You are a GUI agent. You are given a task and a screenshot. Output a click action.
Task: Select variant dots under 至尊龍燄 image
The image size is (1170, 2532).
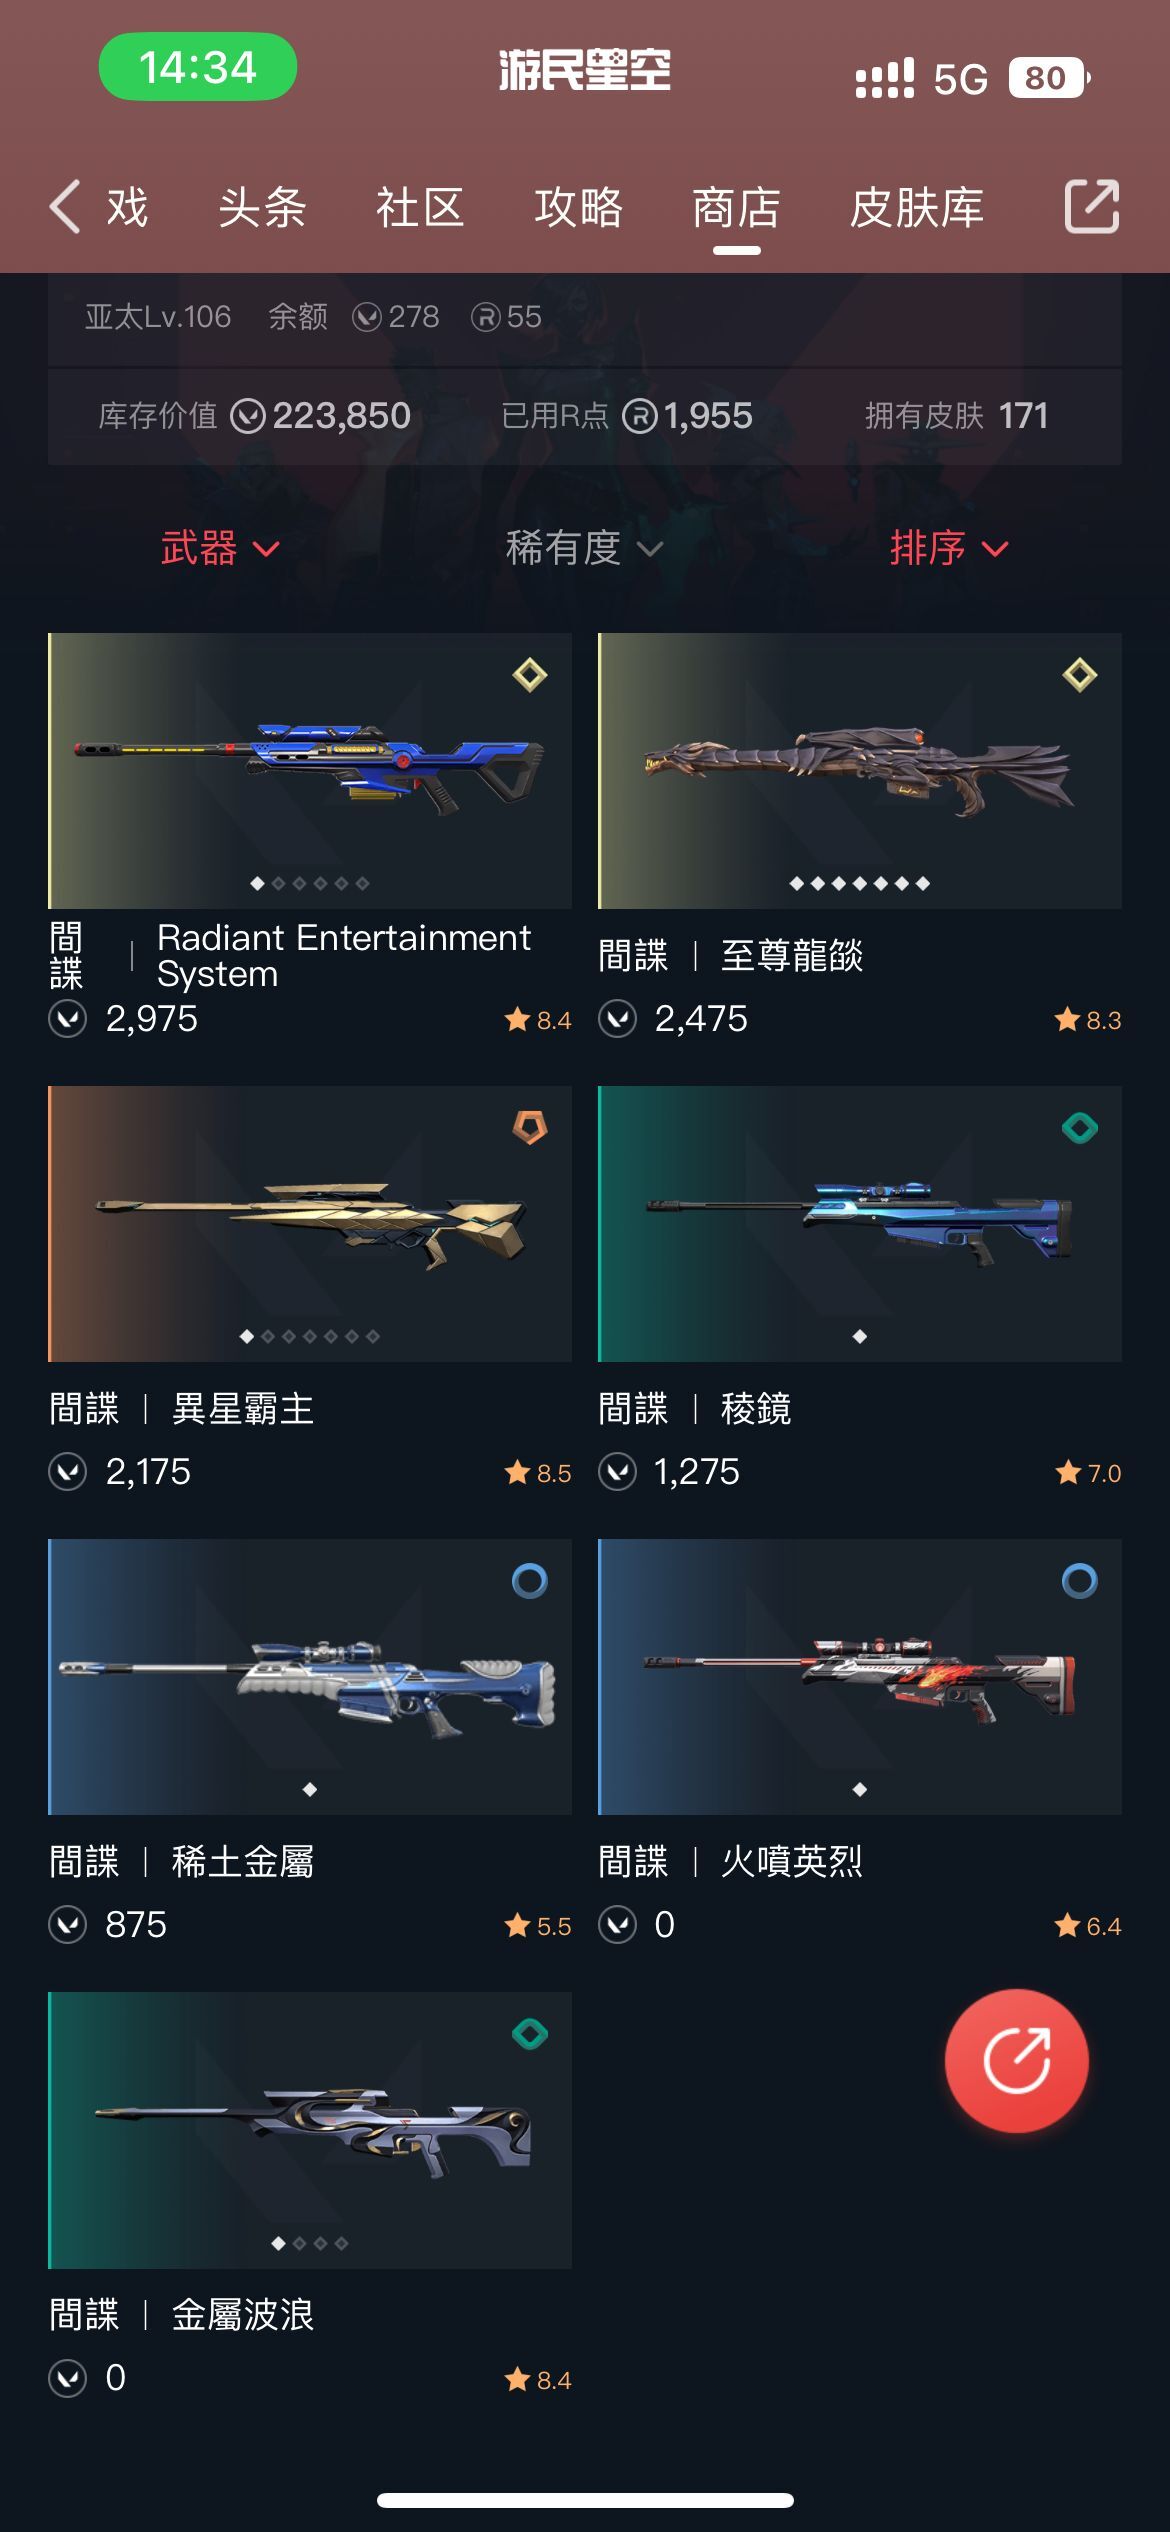[860, 883]
